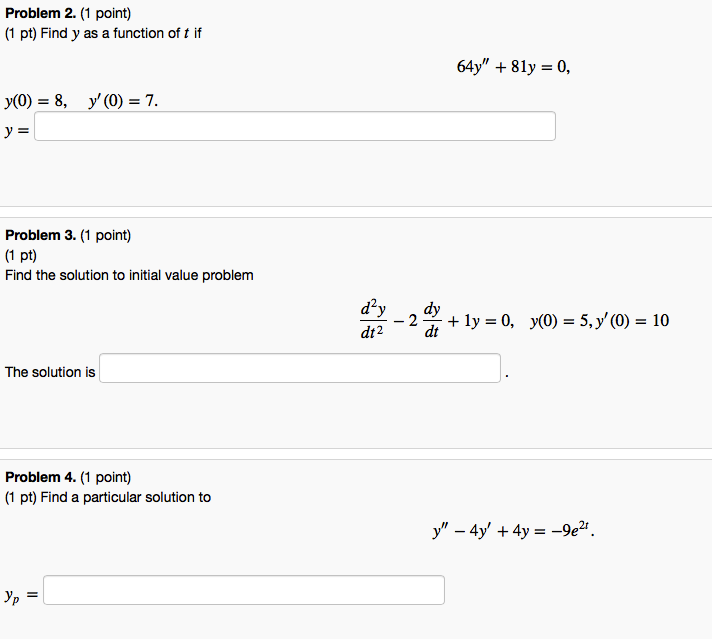
Task: Click 'Find y as a function of t if' text
Action: pyautogui.click(x=121, y=34)
